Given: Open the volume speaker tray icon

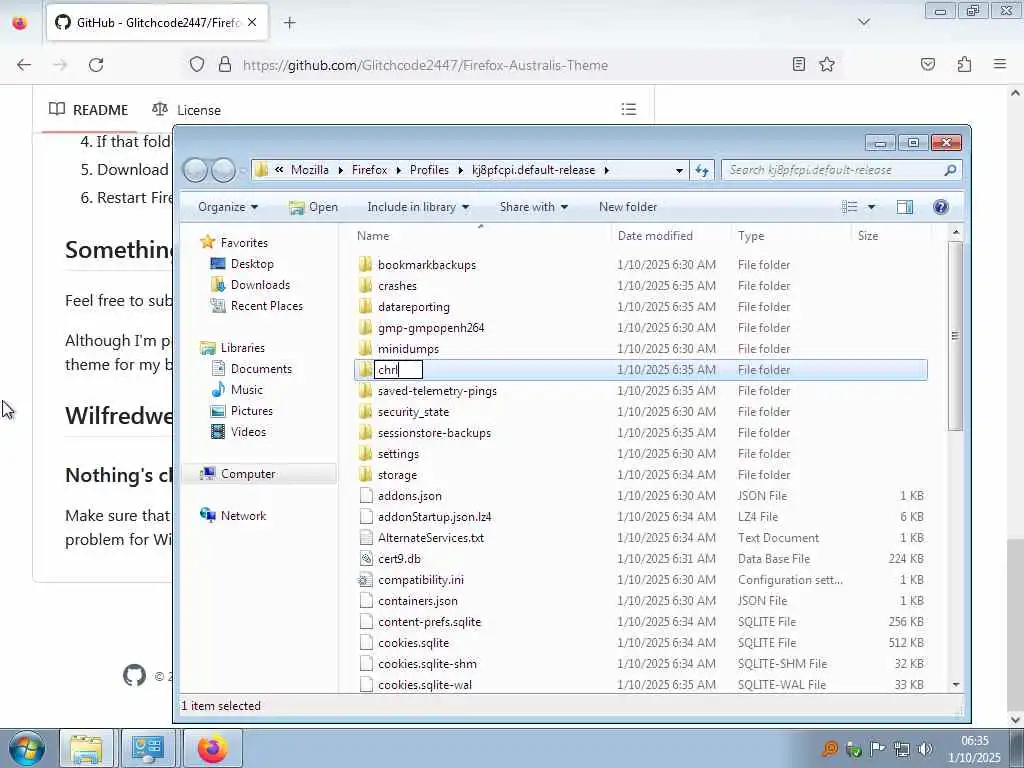Looking at the screenshot, I should pos(925,748).
